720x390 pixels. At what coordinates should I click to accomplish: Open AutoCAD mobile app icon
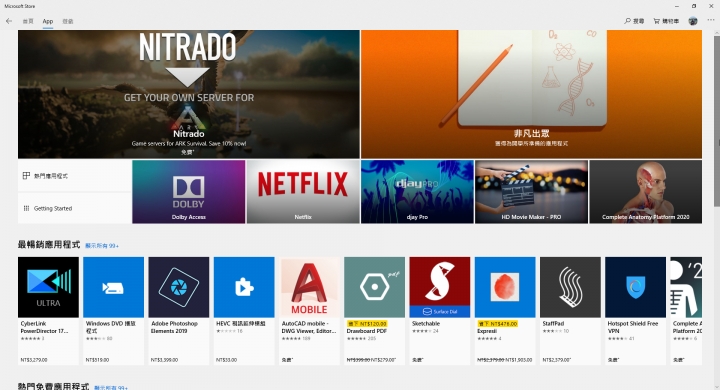(309, 287)
